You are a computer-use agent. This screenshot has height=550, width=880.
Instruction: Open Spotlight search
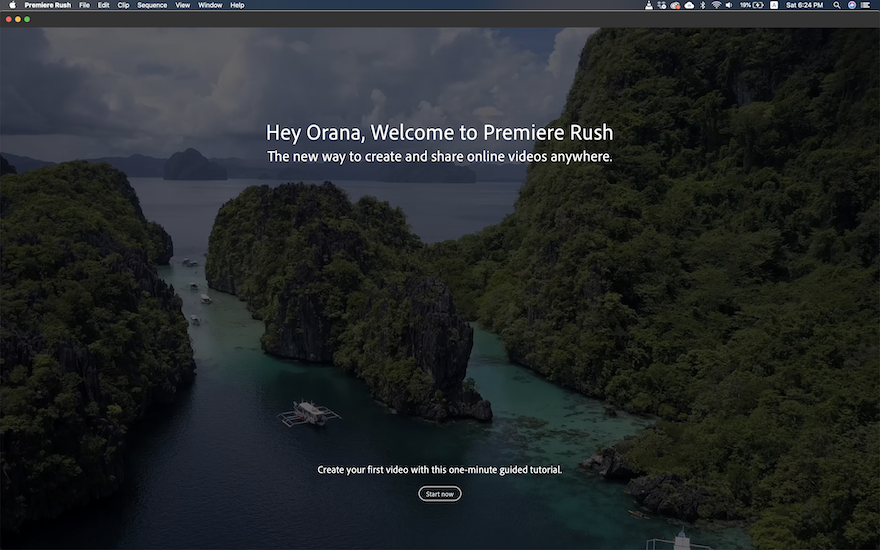click(x=837, y=5)
